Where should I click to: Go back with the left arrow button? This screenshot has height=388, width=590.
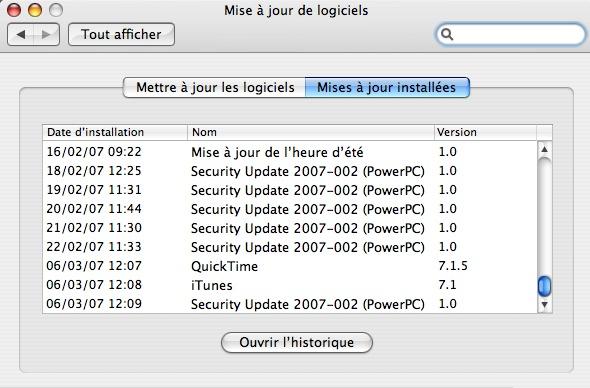click(21, 35)
